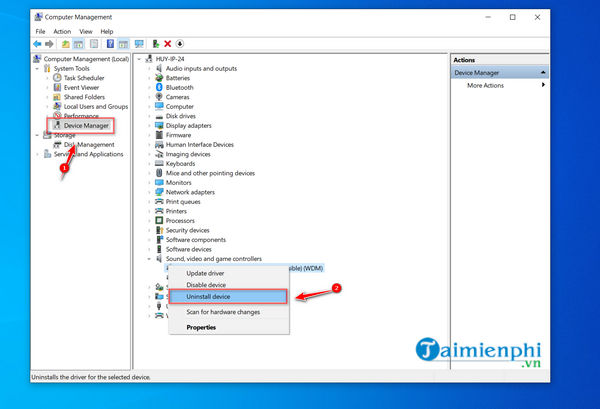Click the Properties sheet toolbar icon

[x=94, y=44]
